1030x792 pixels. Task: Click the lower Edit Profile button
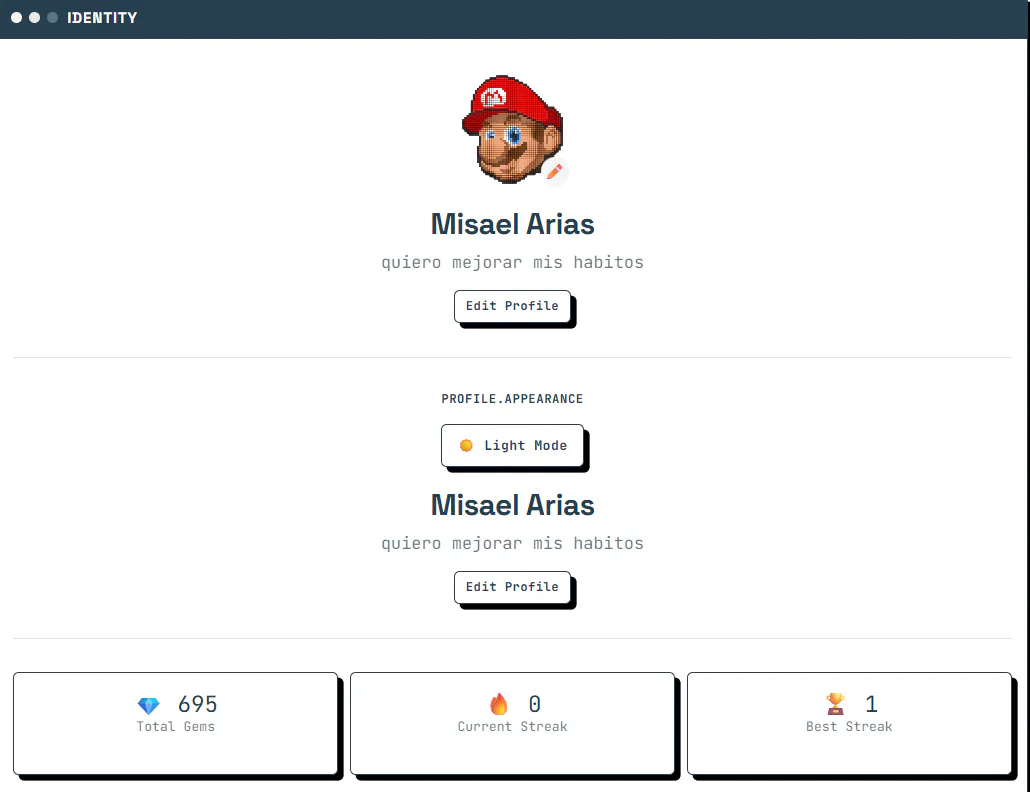pos(512,587)
